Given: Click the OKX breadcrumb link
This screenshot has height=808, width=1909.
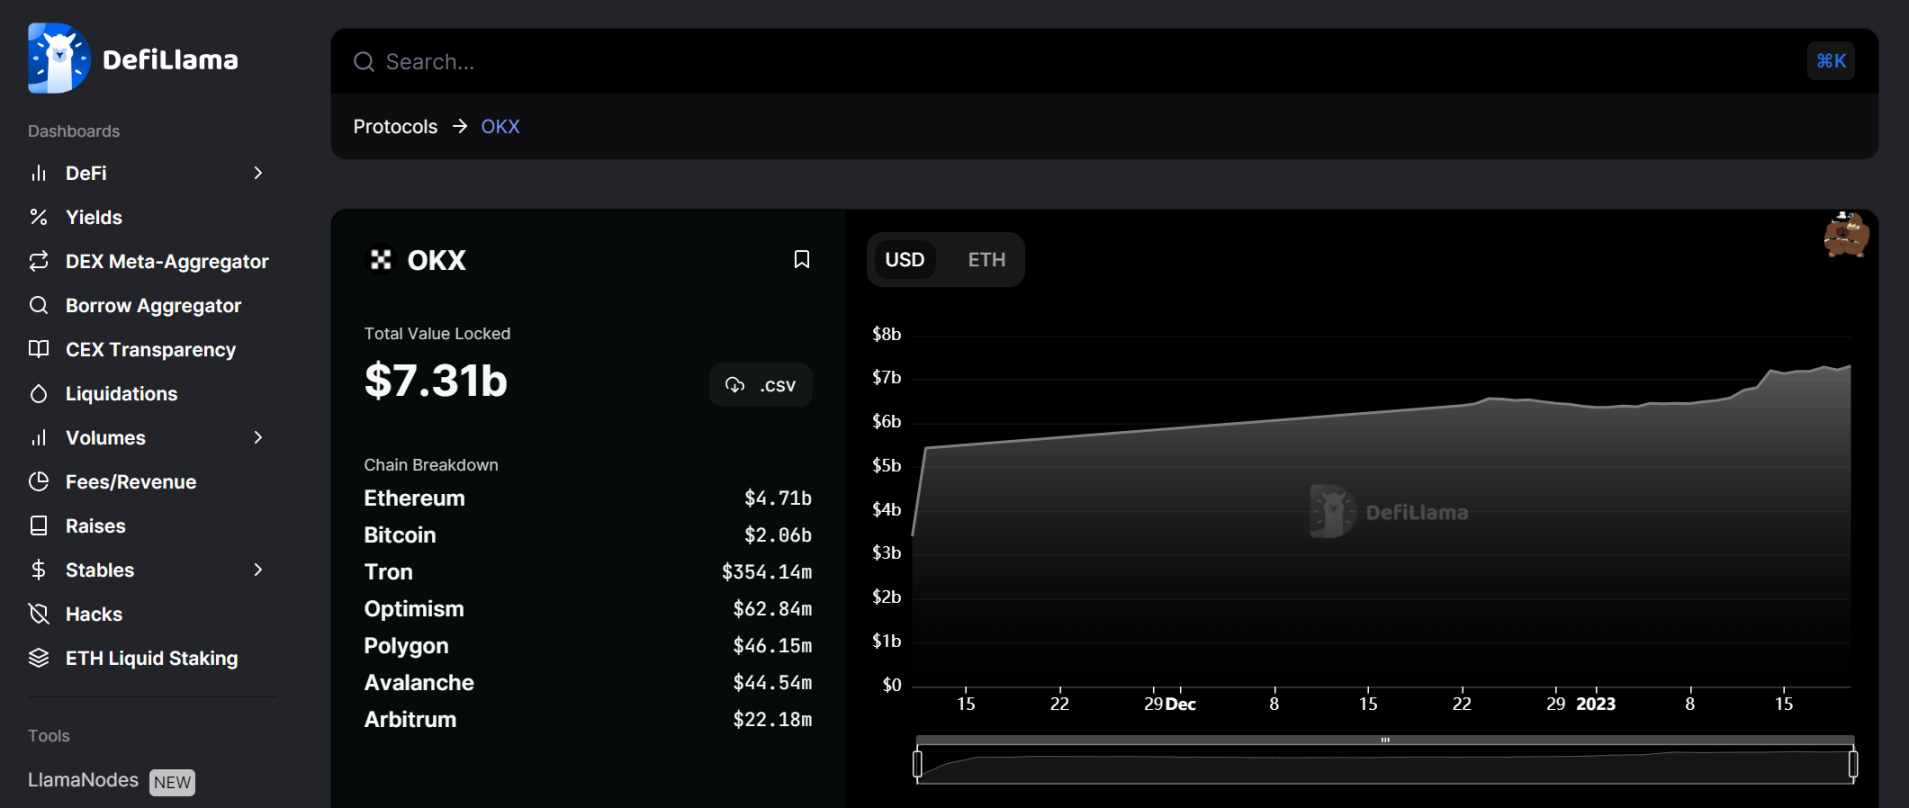Looking at the screenshot, I should [x=500, y=126].
